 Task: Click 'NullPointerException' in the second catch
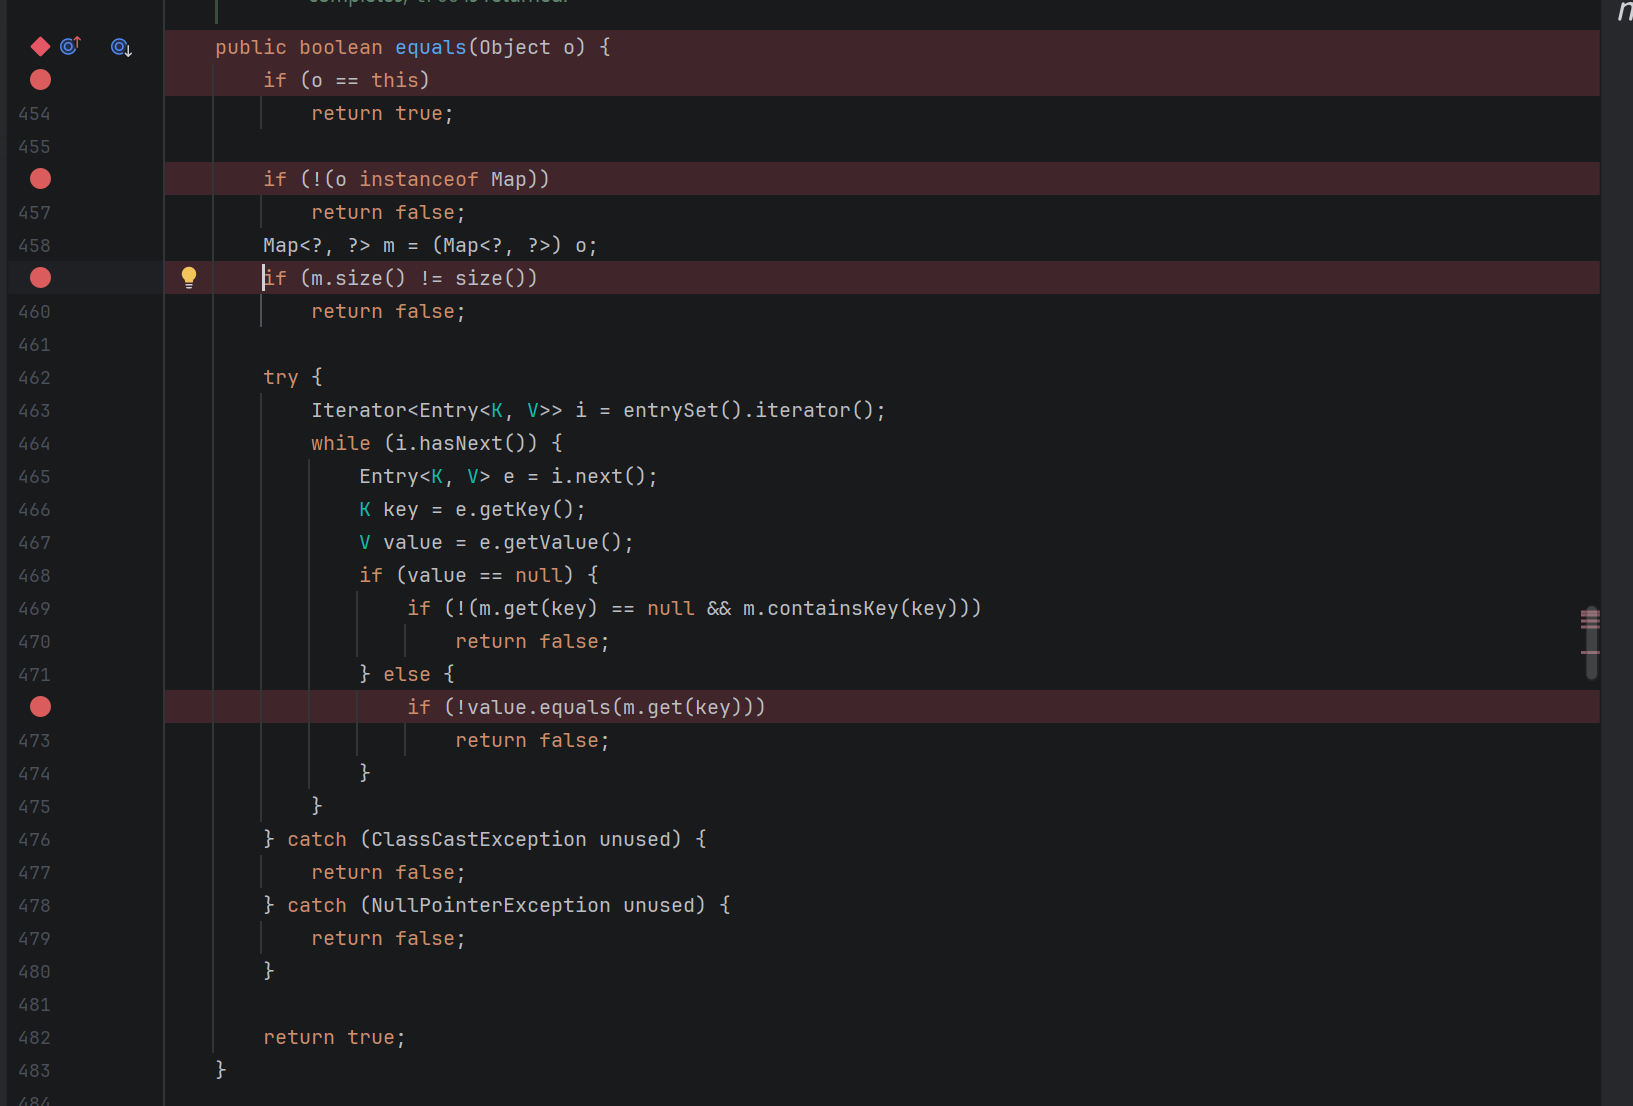pos(490,905)
